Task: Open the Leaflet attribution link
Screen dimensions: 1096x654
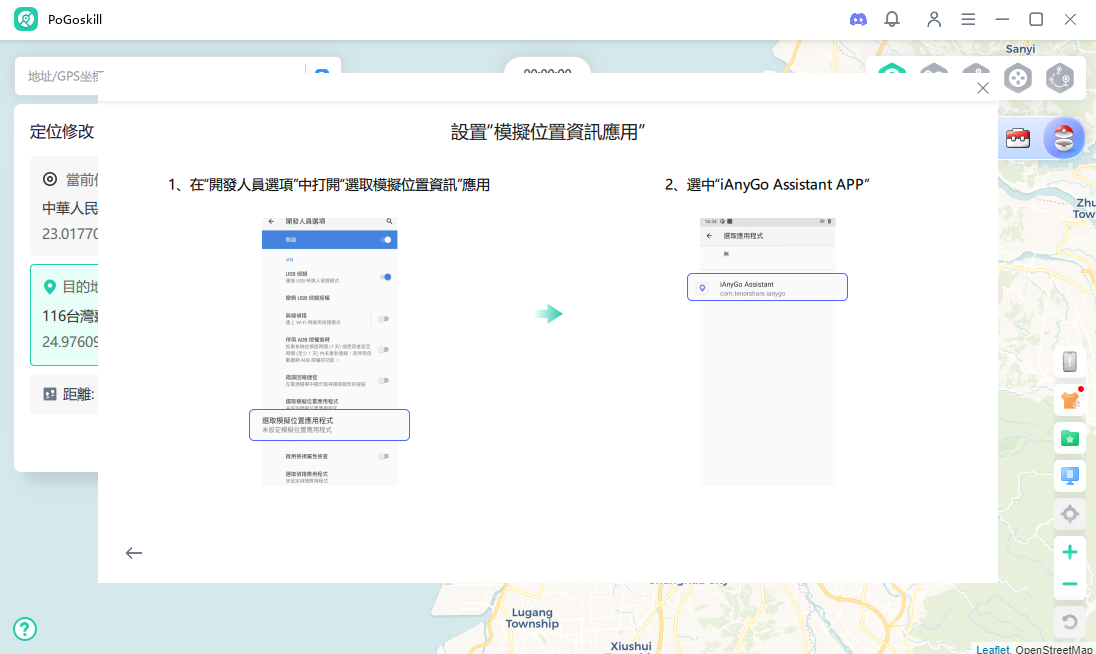Action: [x=993, y=649]
